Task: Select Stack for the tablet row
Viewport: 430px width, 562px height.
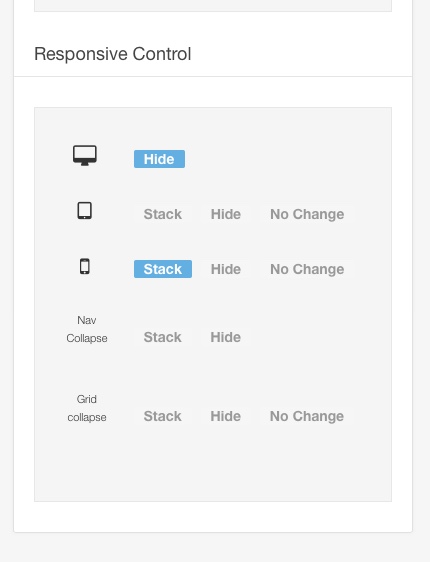Action: (x=163, y=214)
